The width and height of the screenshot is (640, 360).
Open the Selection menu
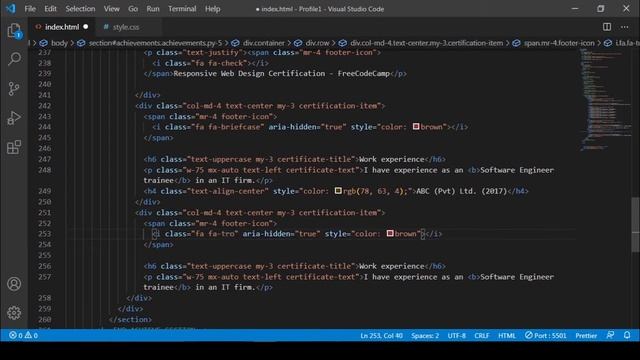(x=80, y=9)
